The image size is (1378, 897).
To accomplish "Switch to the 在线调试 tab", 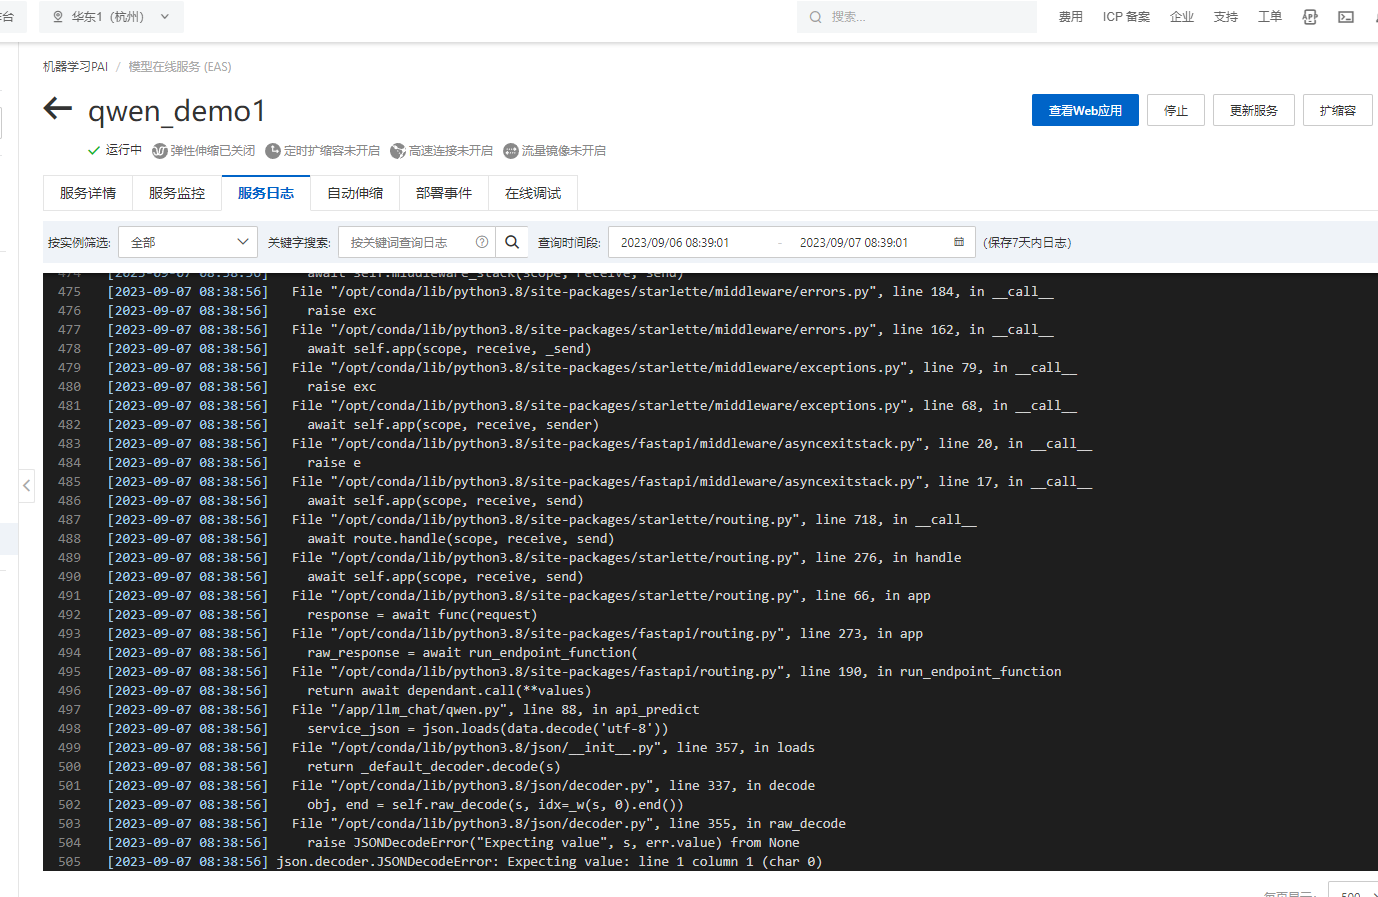I will point(533,193).
